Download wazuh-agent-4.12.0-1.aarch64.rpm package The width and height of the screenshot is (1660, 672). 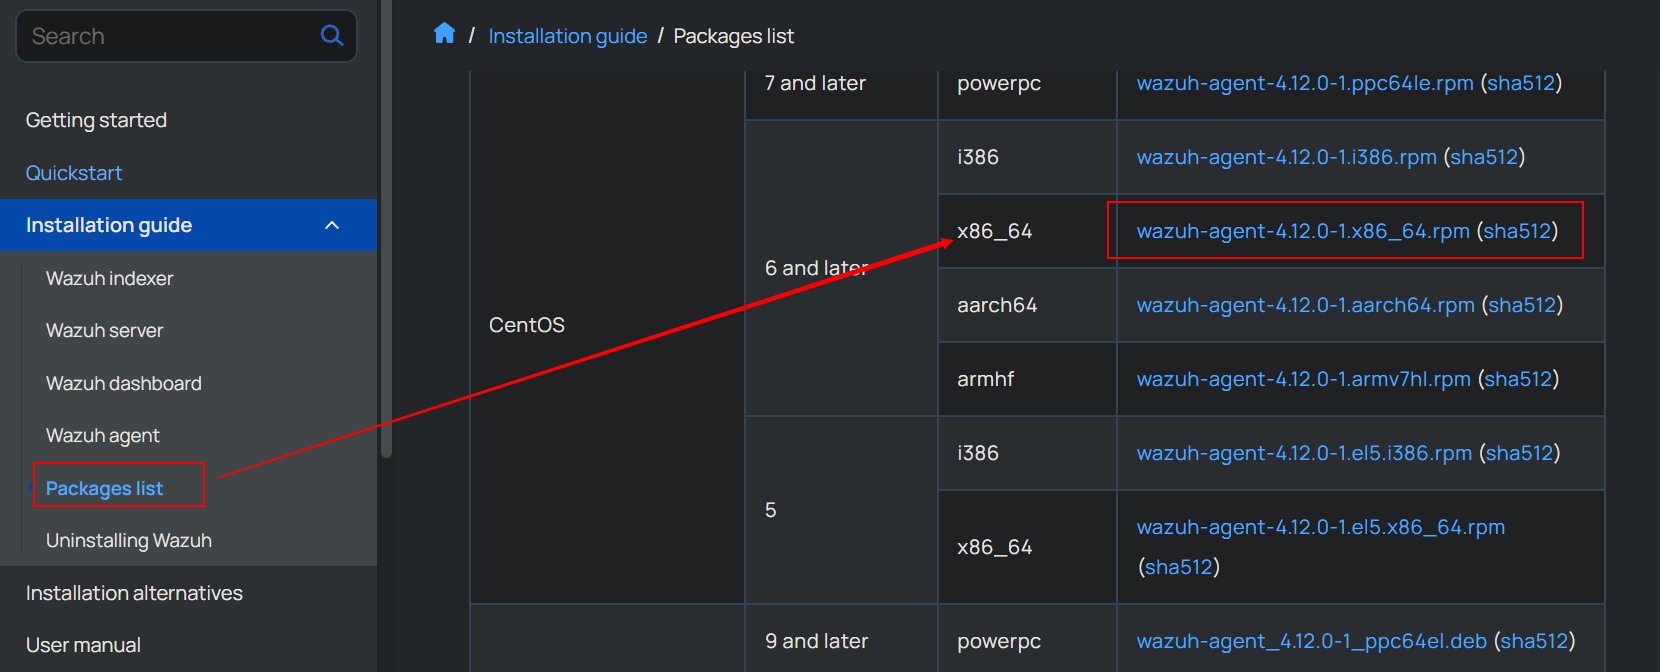coord(1305,305)
